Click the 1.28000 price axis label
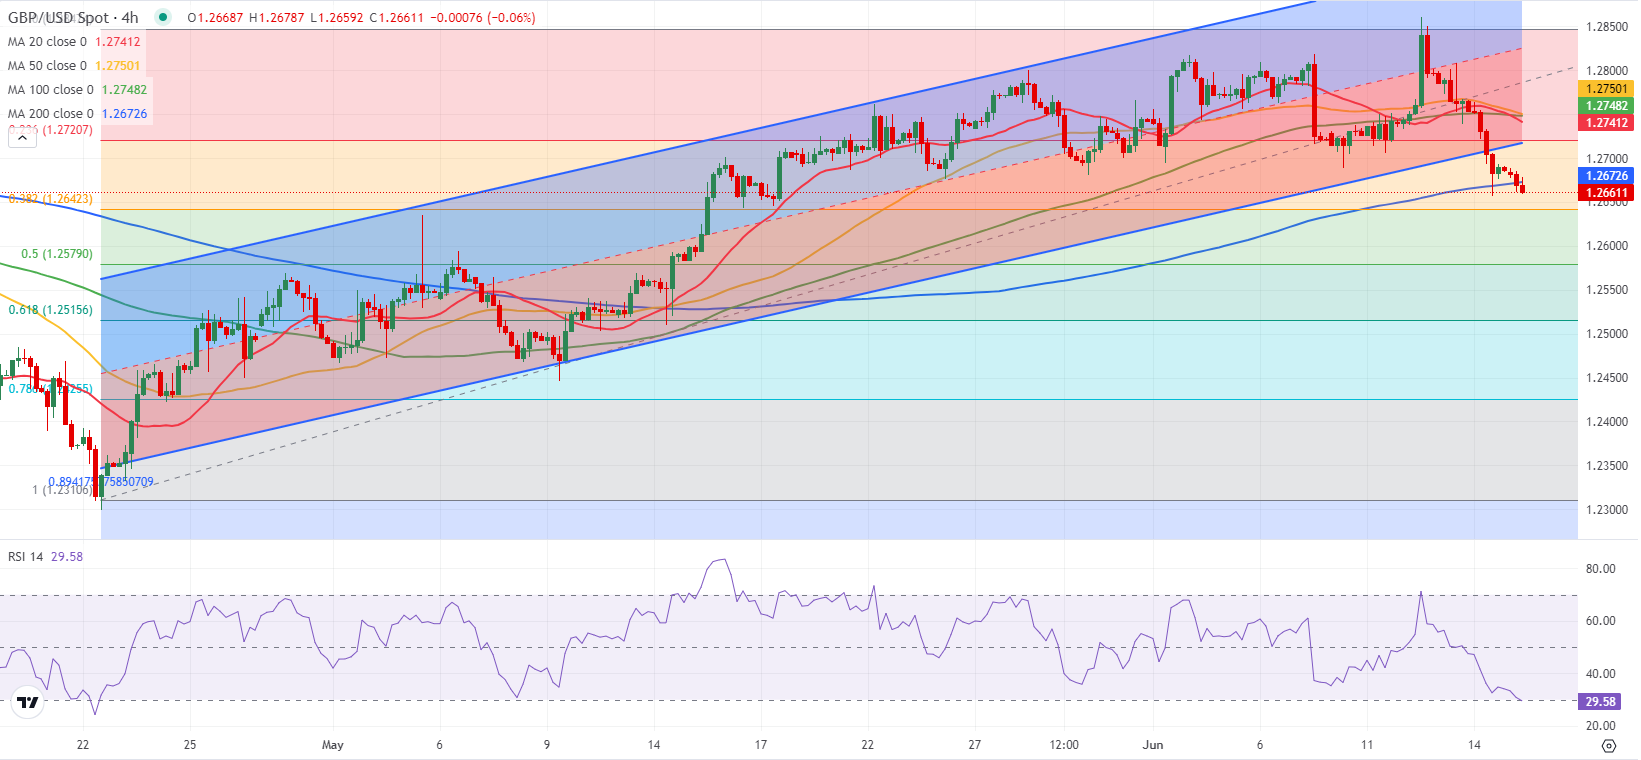 [1607, 71]
